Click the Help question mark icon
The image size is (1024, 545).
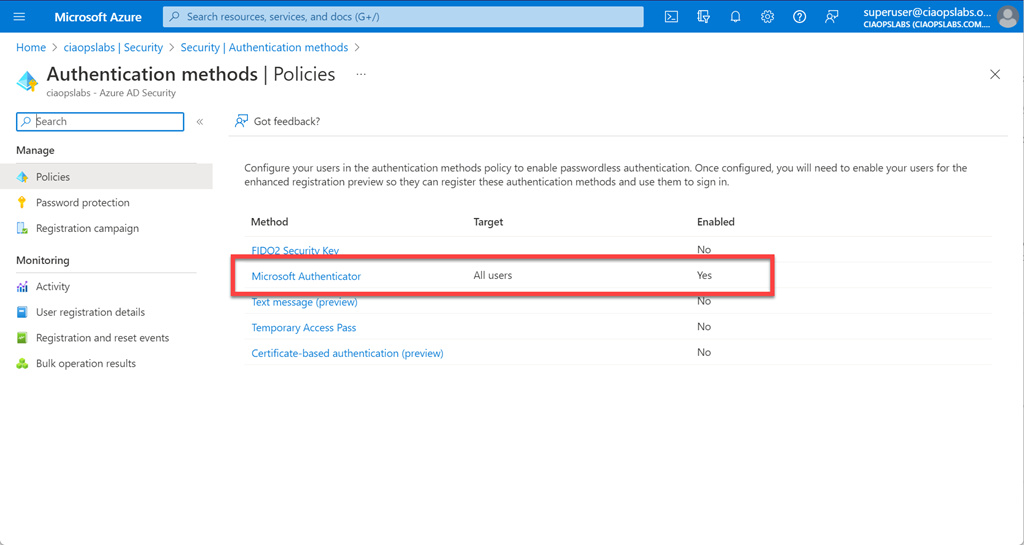click(x=799, y=17)
